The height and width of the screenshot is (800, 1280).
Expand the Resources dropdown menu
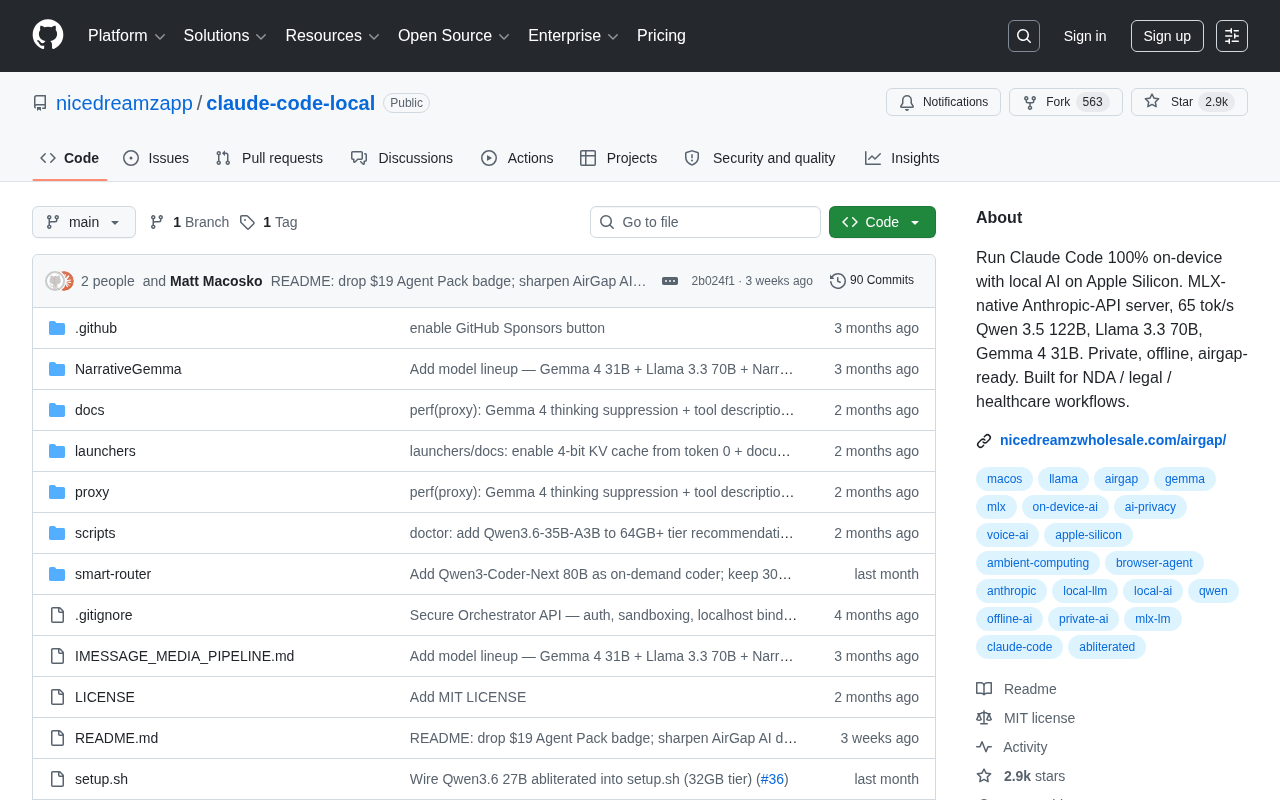[x=333, y=36]
